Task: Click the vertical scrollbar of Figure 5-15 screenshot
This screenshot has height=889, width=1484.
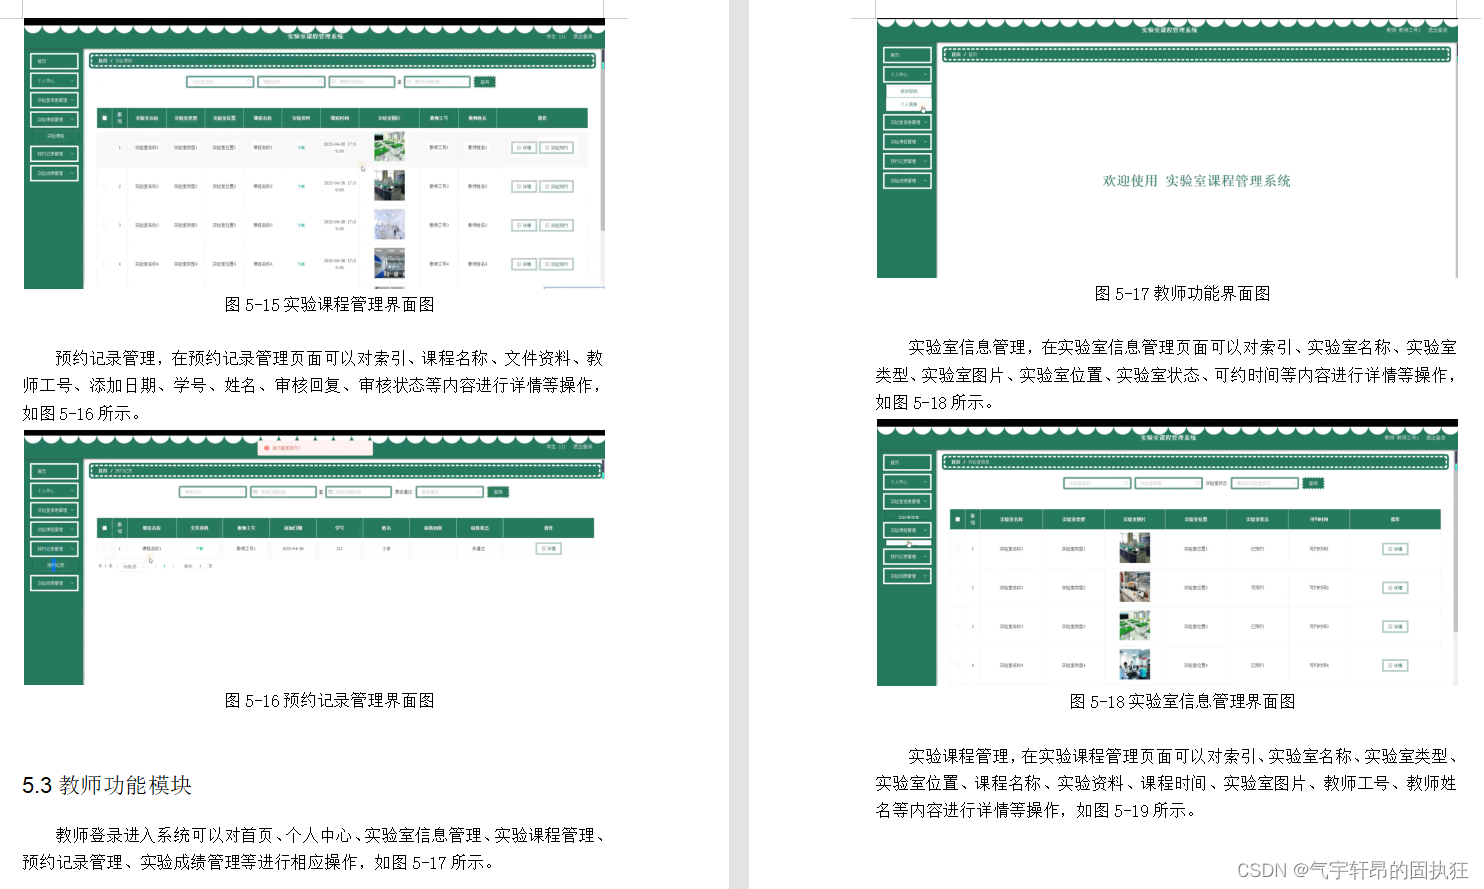Action: coord(602,140)
